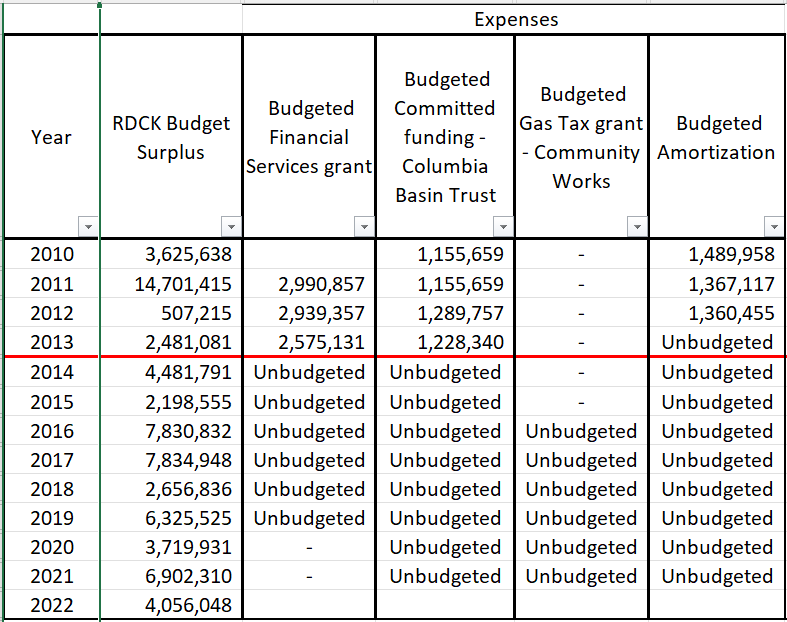Open the Year column filter dropdown
Viewport: 787px width, 622px height.
pos(88,227)
